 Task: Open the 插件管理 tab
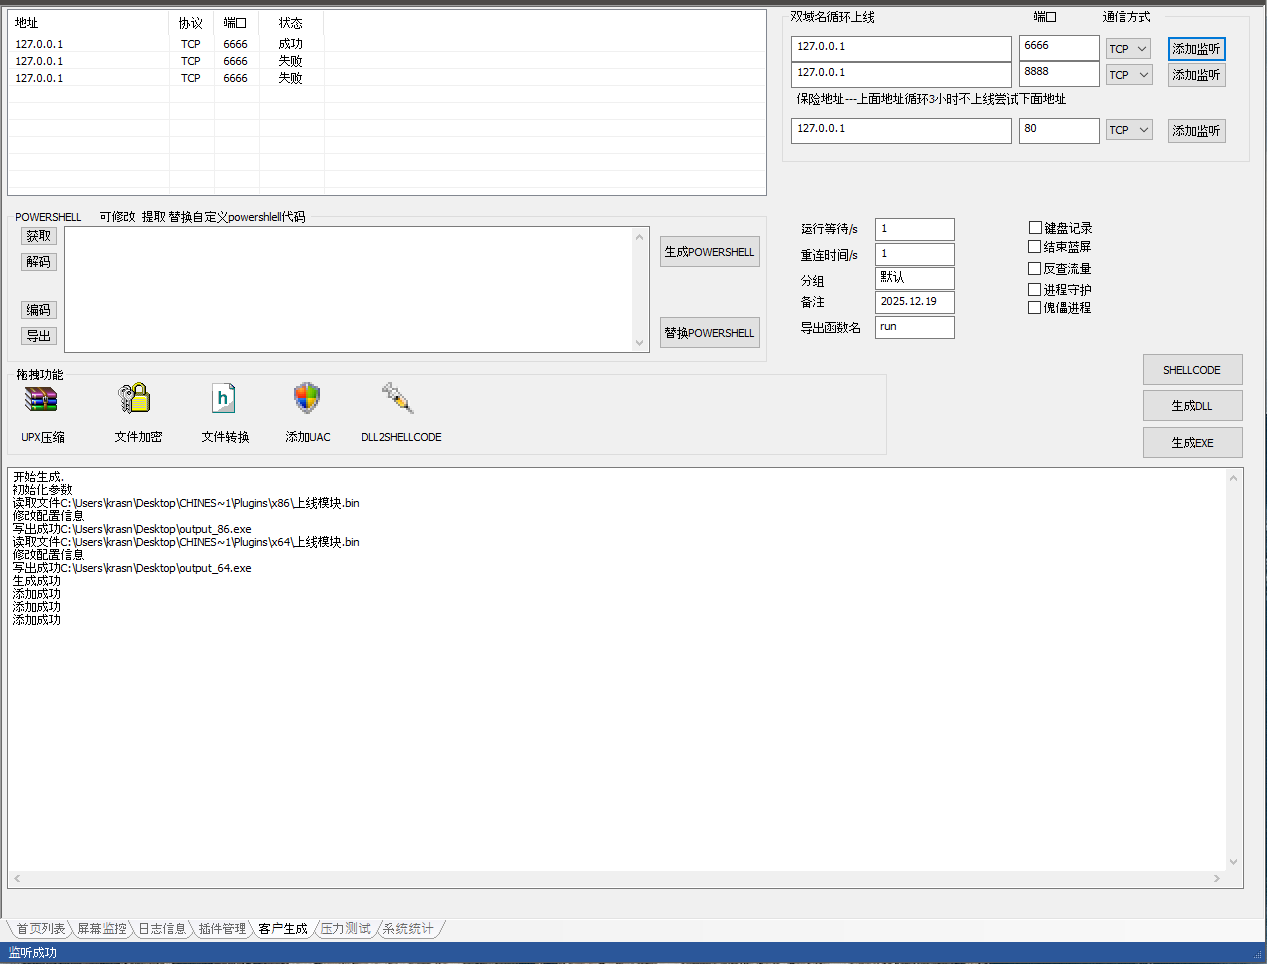pyautogui.click(x=222, y=929)
